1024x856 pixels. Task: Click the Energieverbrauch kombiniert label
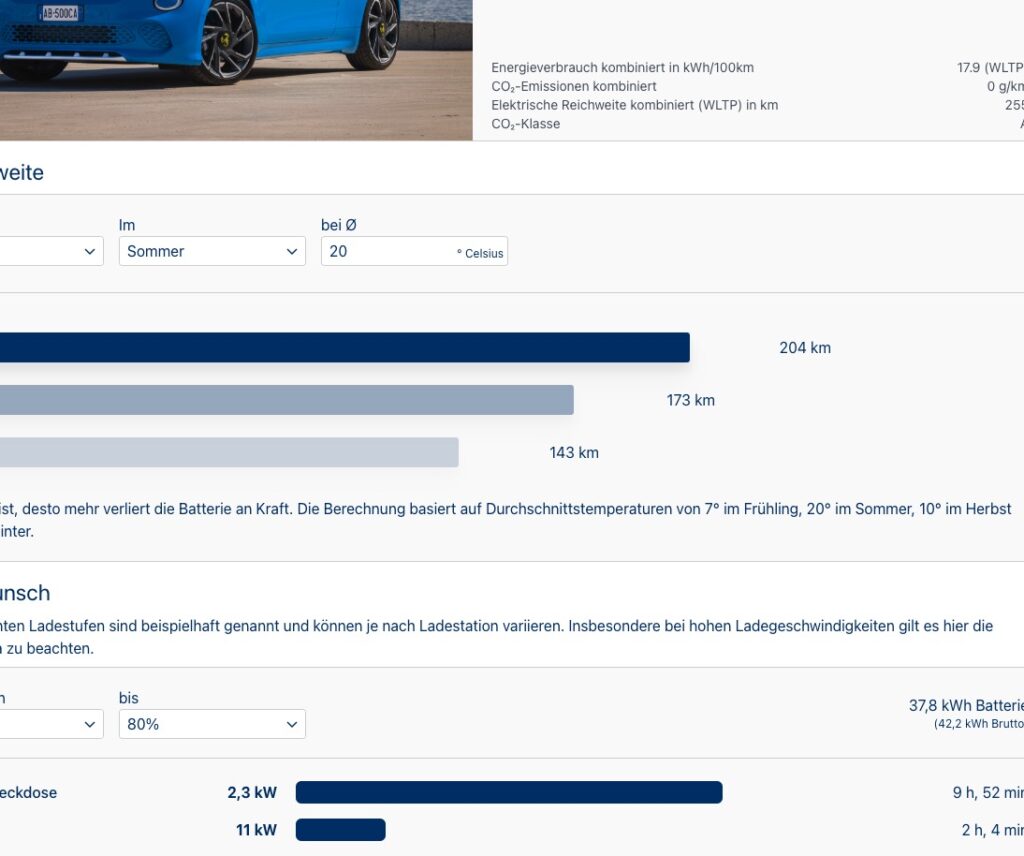(622, 68)
